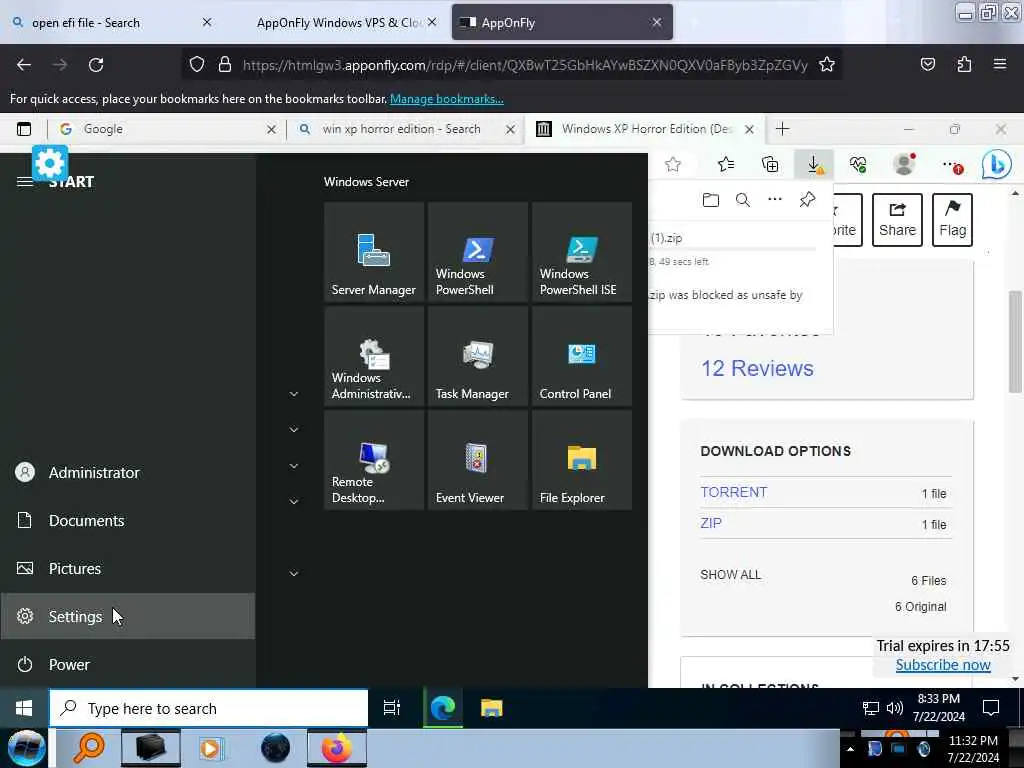The width and height of the screenshot is (1024, 768).
Task: Open new tab in Edge
Action: (782, 129)
